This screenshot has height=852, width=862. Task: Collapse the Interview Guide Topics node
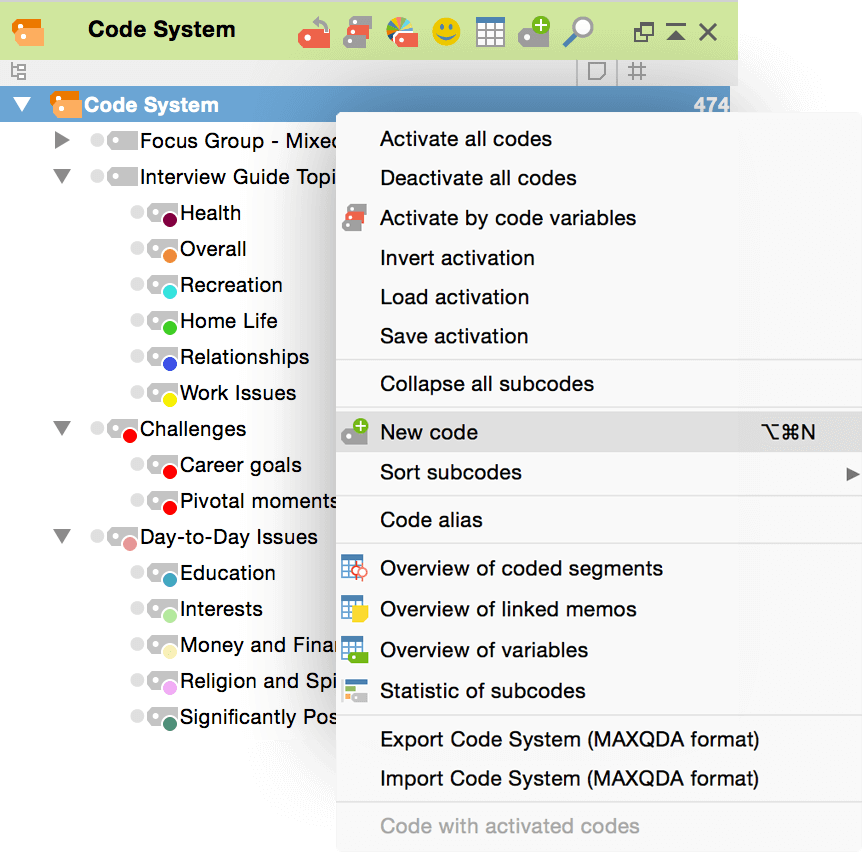(x=62, y=176)
